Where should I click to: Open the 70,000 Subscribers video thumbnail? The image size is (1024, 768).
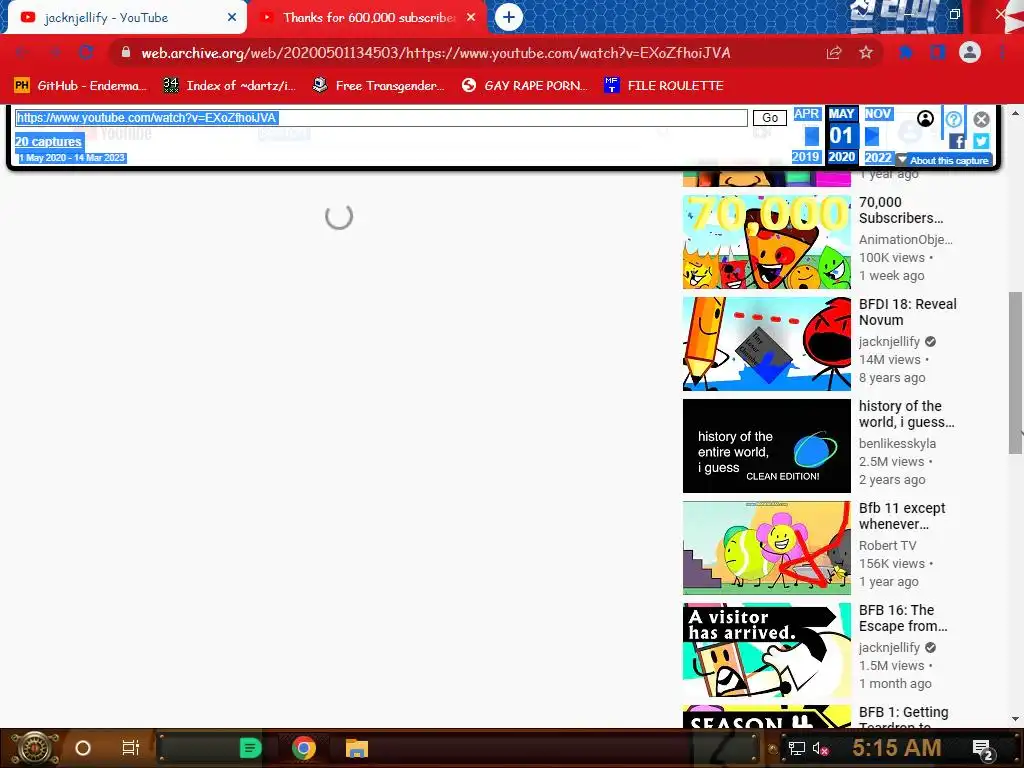767,242
